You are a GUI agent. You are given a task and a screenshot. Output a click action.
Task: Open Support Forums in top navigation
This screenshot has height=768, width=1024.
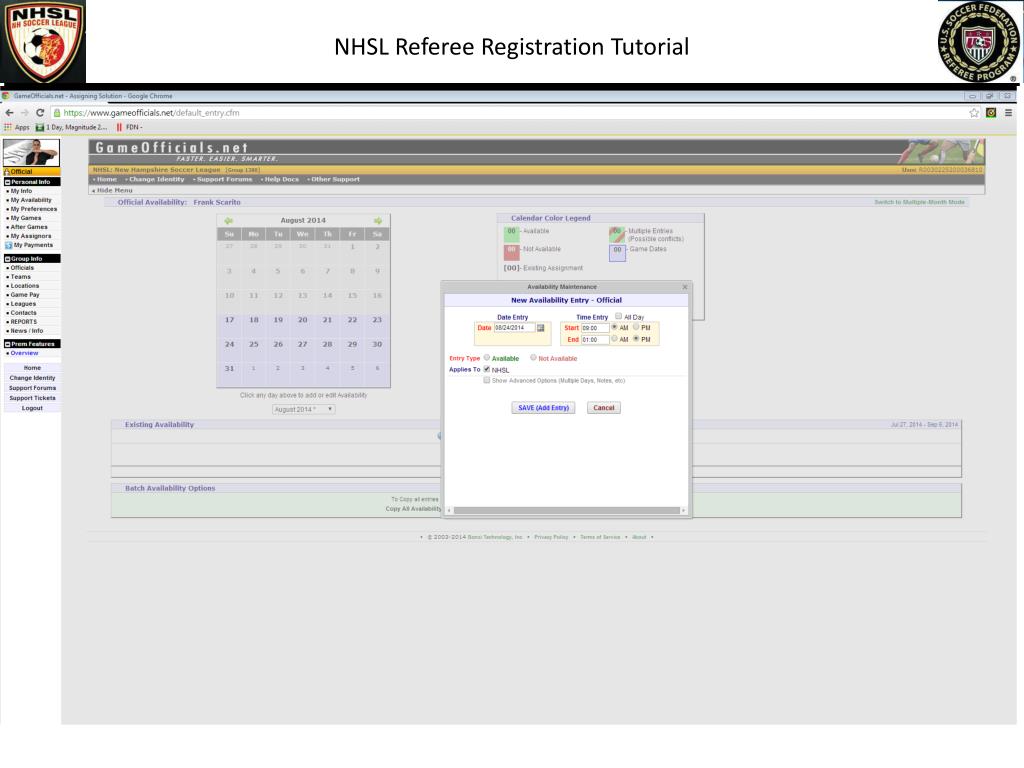223,179
